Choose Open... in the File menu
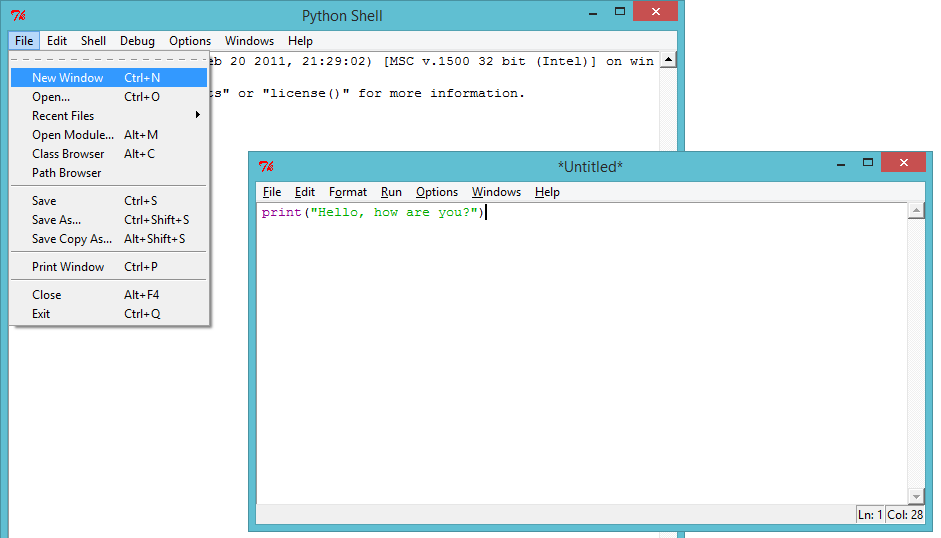 point(51,97)
